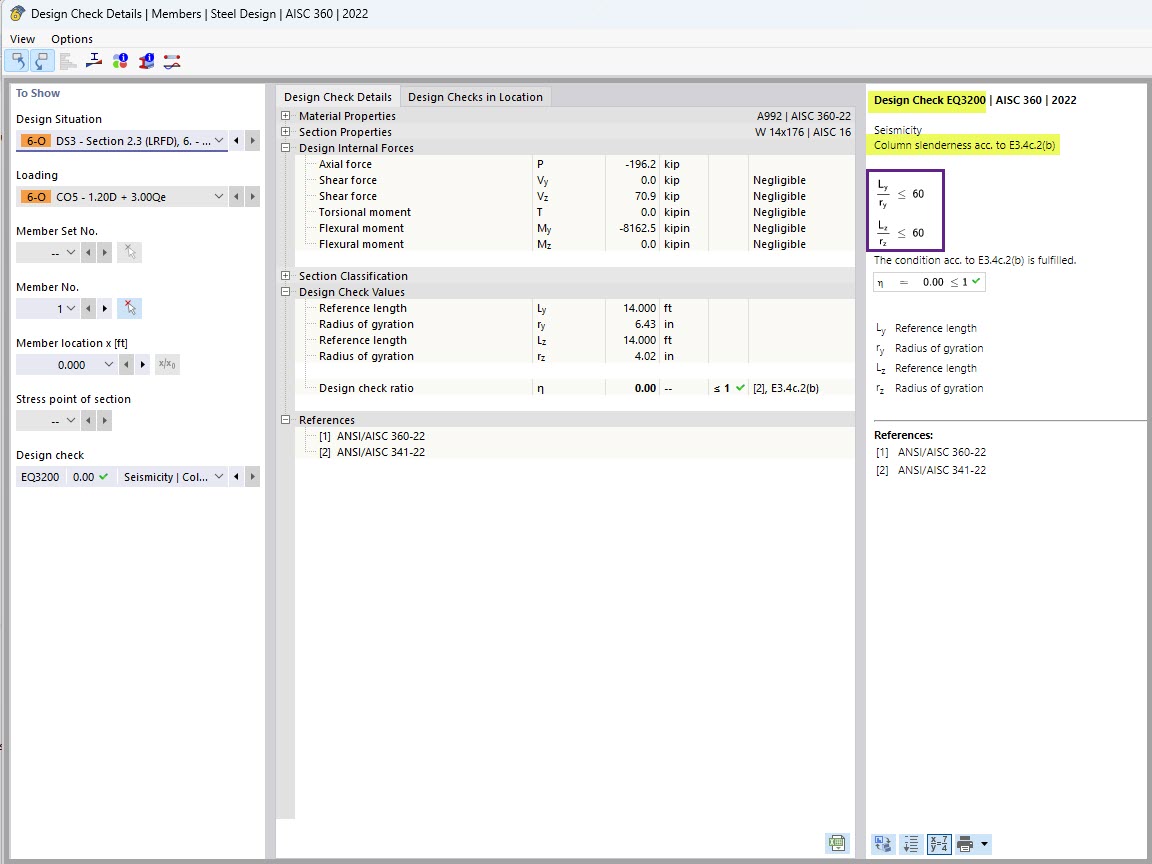Click the printer dropdown arrow
The height and width of the screenshot is (864, 1152).
point(983,843)
